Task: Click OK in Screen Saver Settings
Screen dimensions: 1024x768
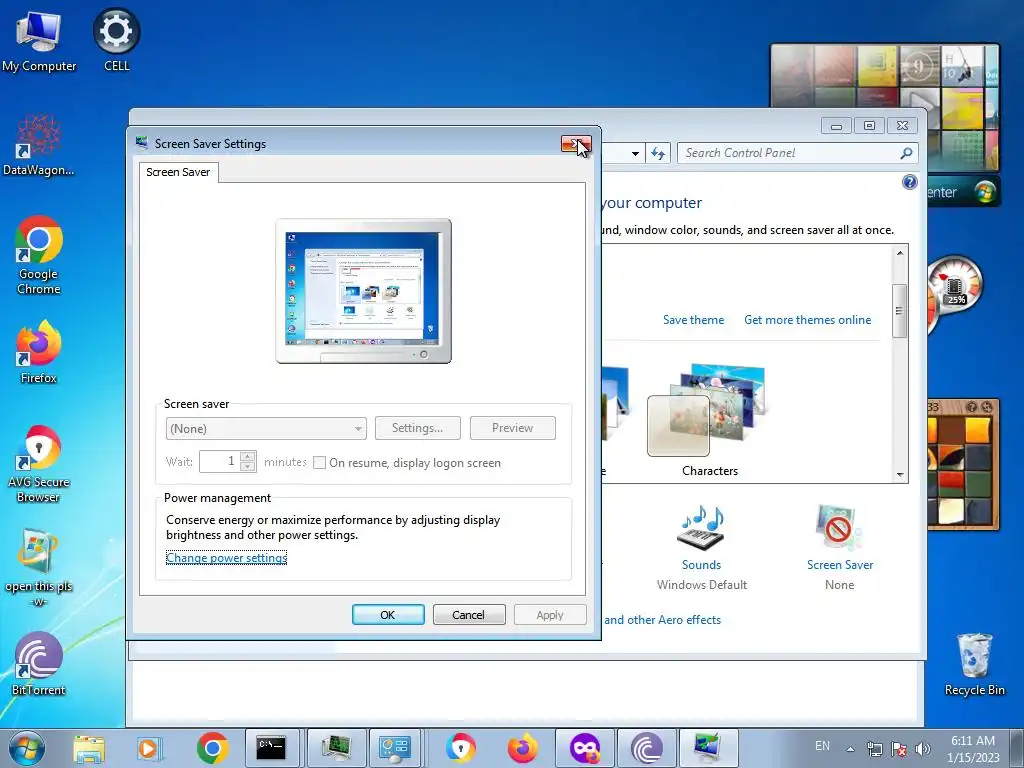Action: click(388, 615)
